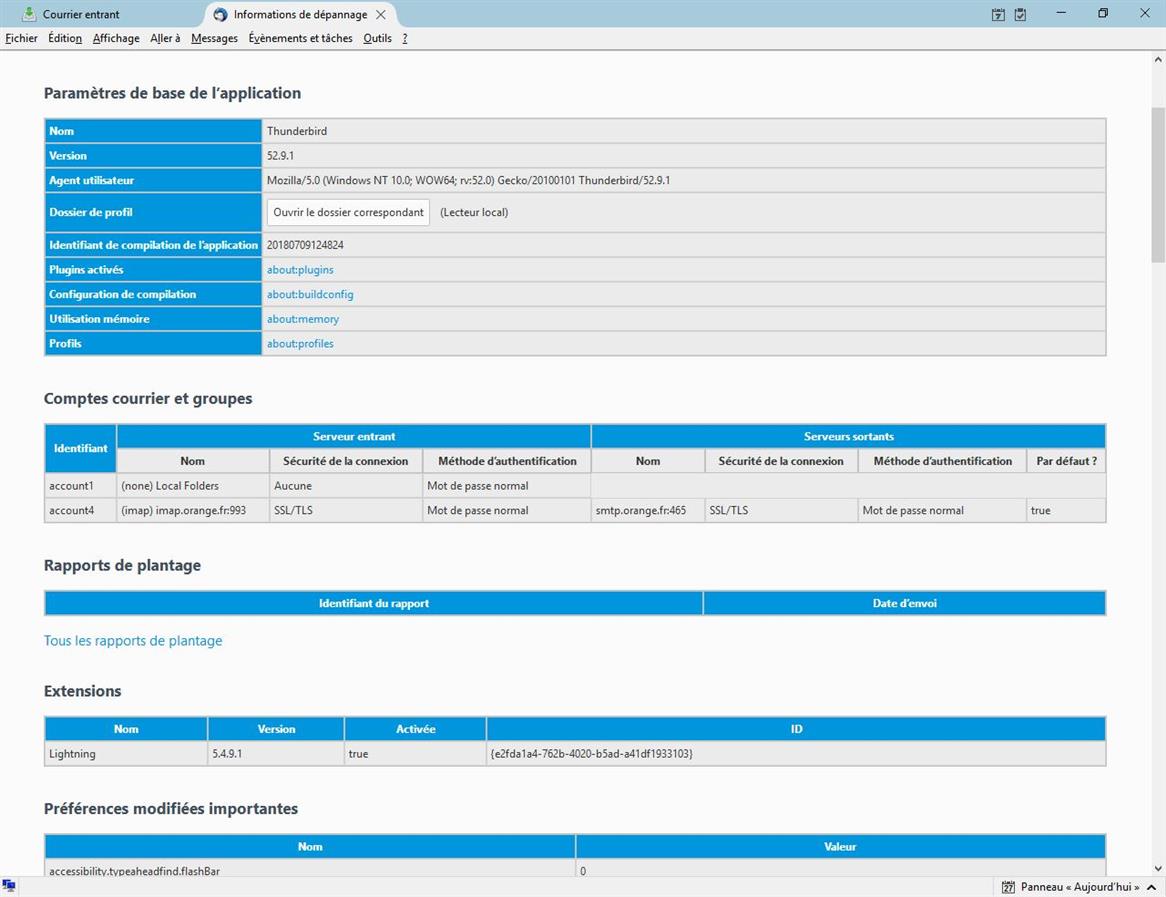The width and height of the screenshot is (1166, 897).
Task: Close the Informations de dépannage tab
Action: coord(381,15)
